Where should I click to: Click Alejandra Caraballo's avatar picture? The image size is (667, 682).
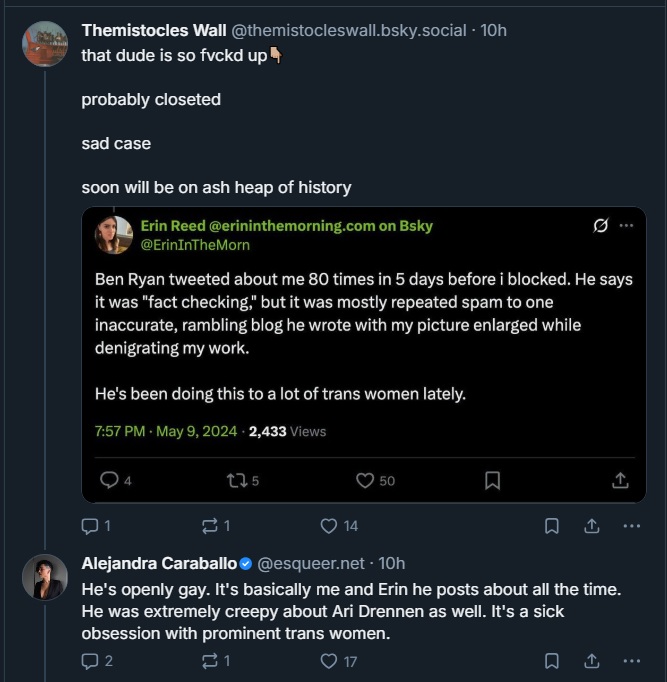(x=45, y=577)
